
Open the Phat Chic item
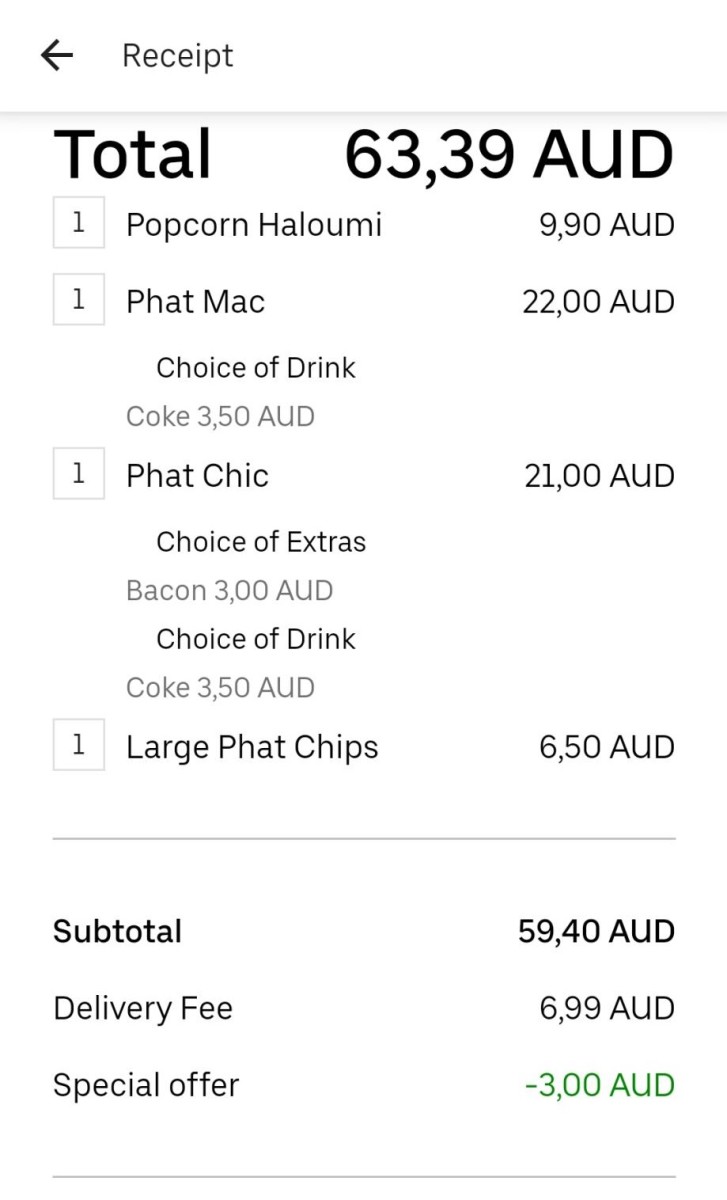197,475
